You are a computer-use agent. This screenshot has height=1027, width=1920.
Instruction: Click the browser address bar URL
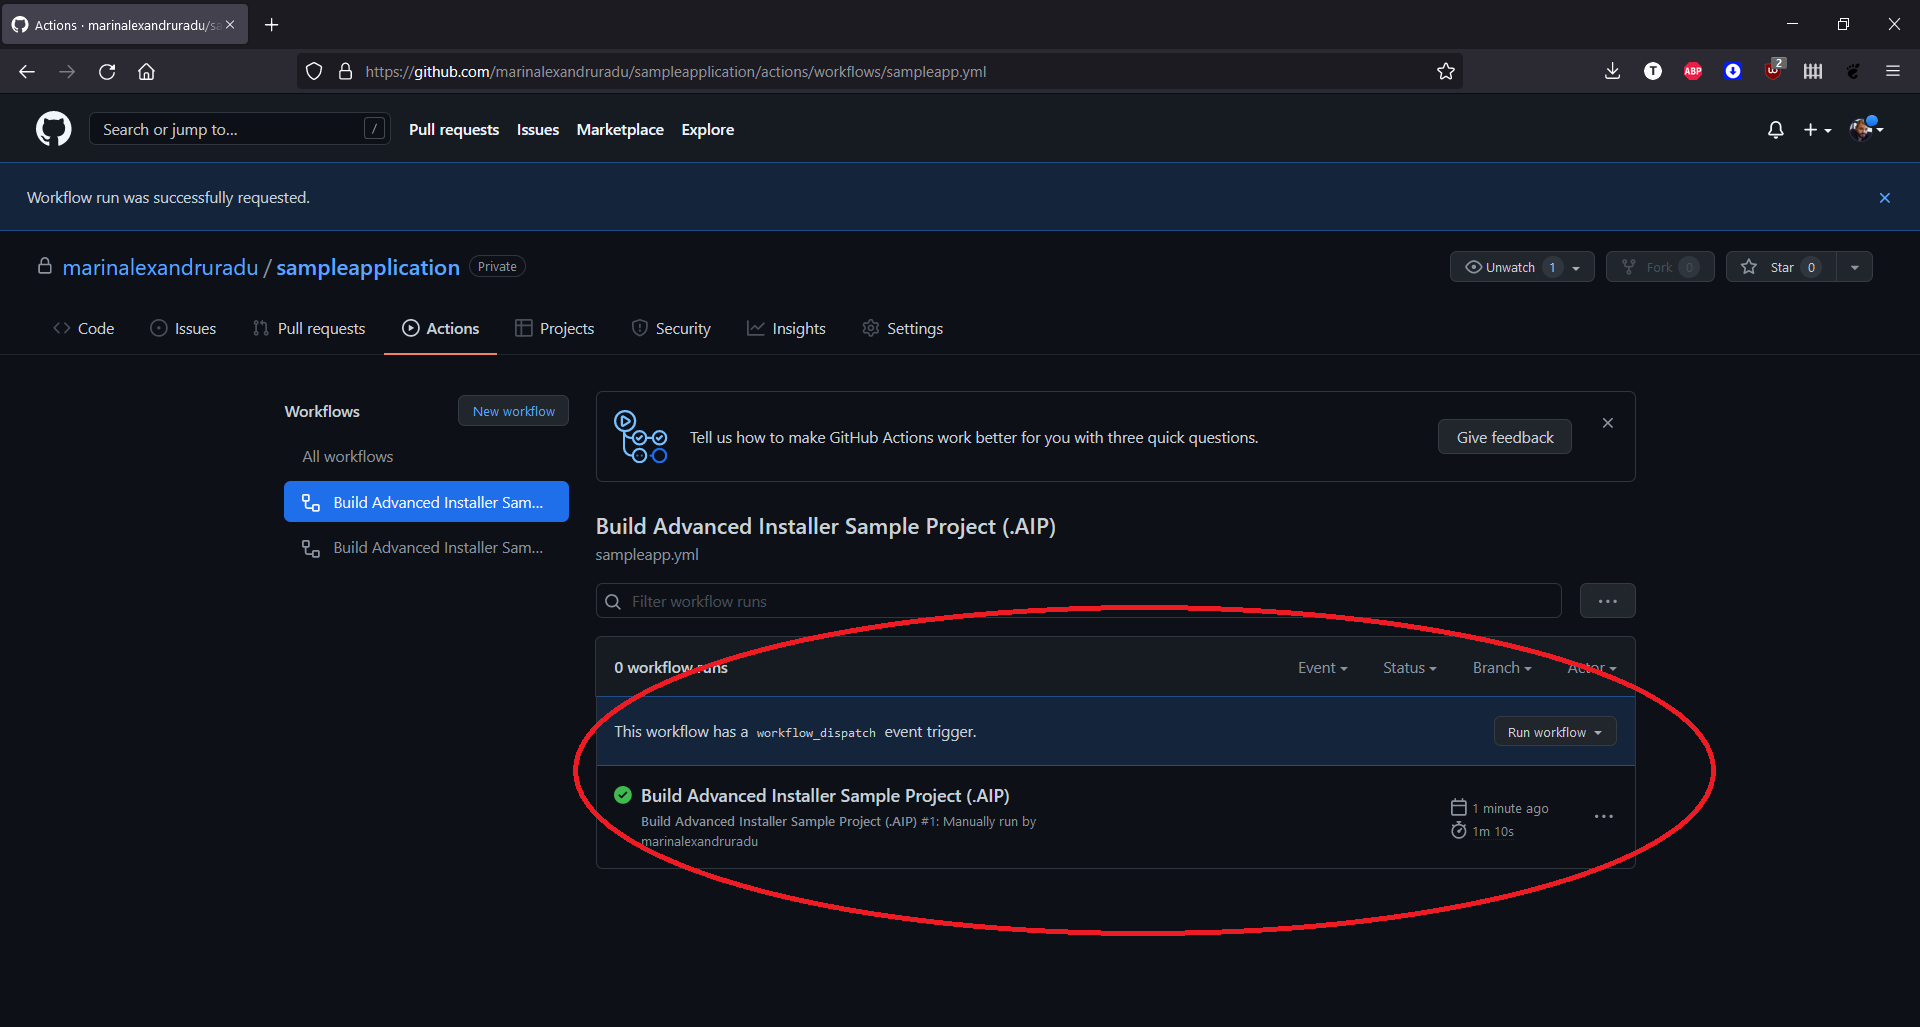pos(676,72)
